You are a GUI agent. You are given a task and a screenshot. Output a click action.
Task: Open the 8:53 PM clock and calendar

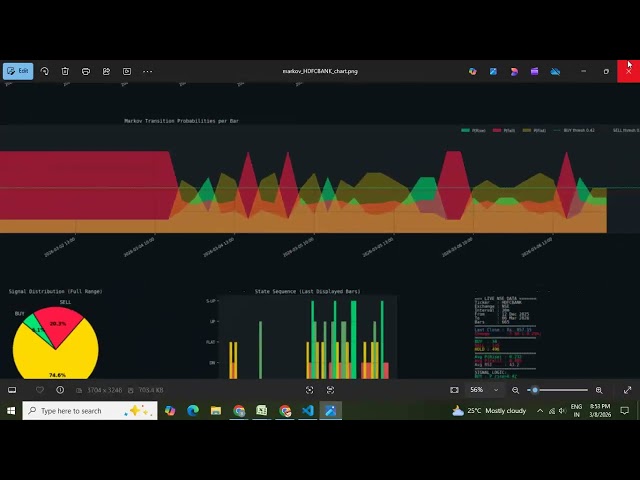tap(600, 411)
